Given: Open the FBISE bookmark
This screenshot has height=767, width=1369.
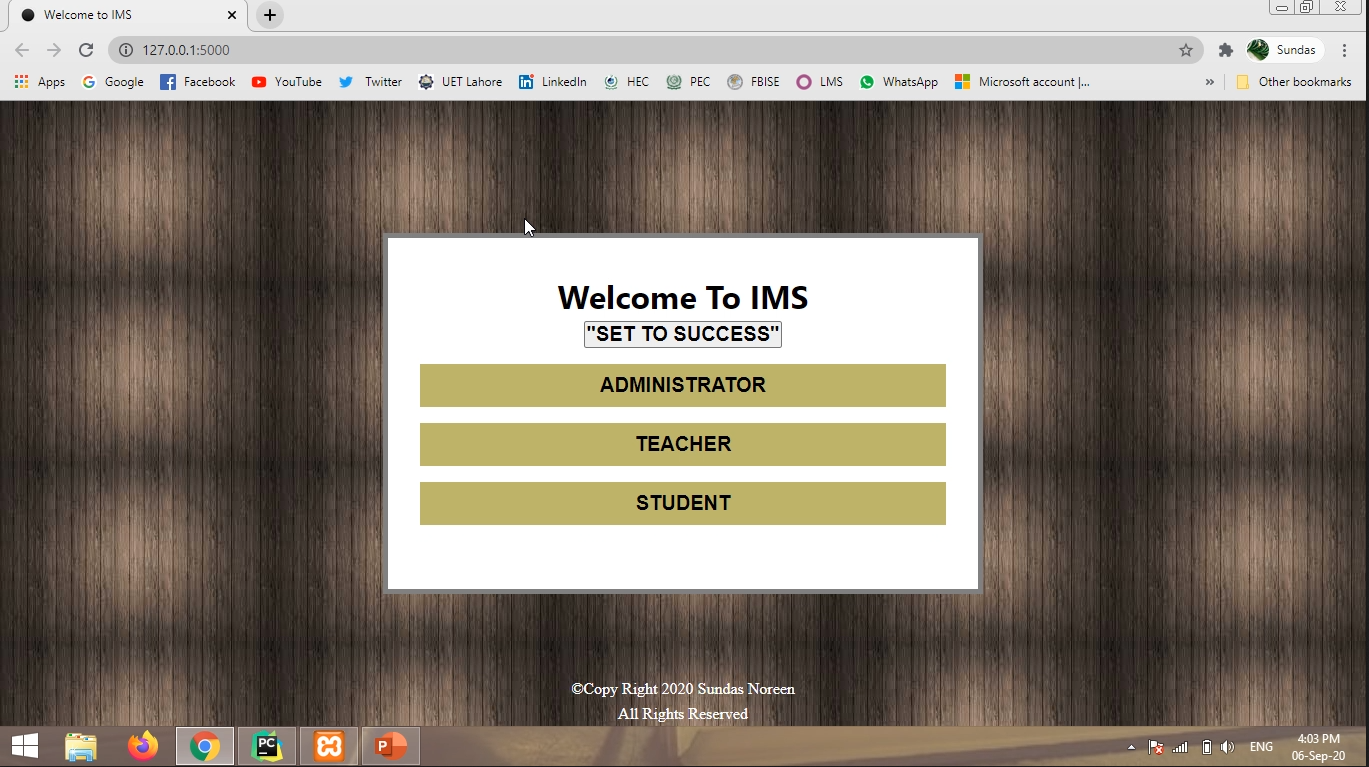Looking at the screenshot, I should (754, 82).
